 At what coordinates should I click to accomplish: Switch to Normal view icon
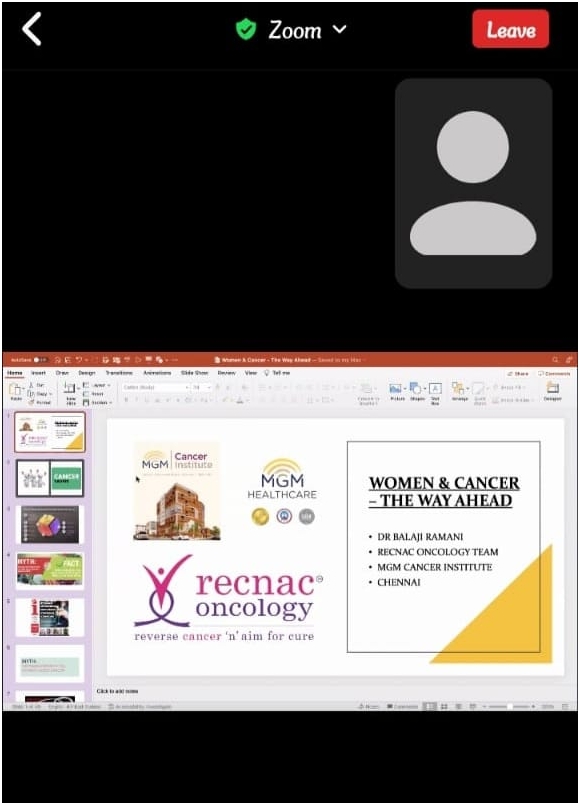point(430,707)
